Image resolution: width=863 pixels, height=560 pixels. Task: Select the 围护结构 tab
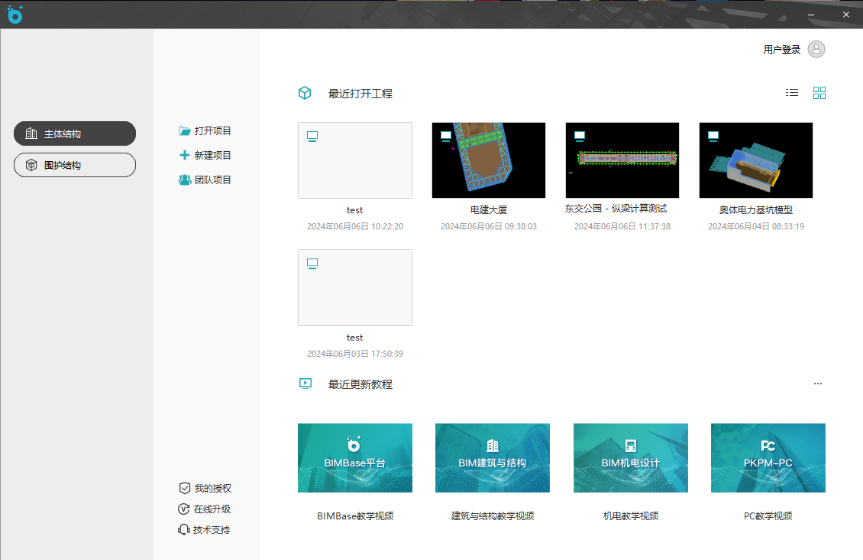(x=75, y=165)
